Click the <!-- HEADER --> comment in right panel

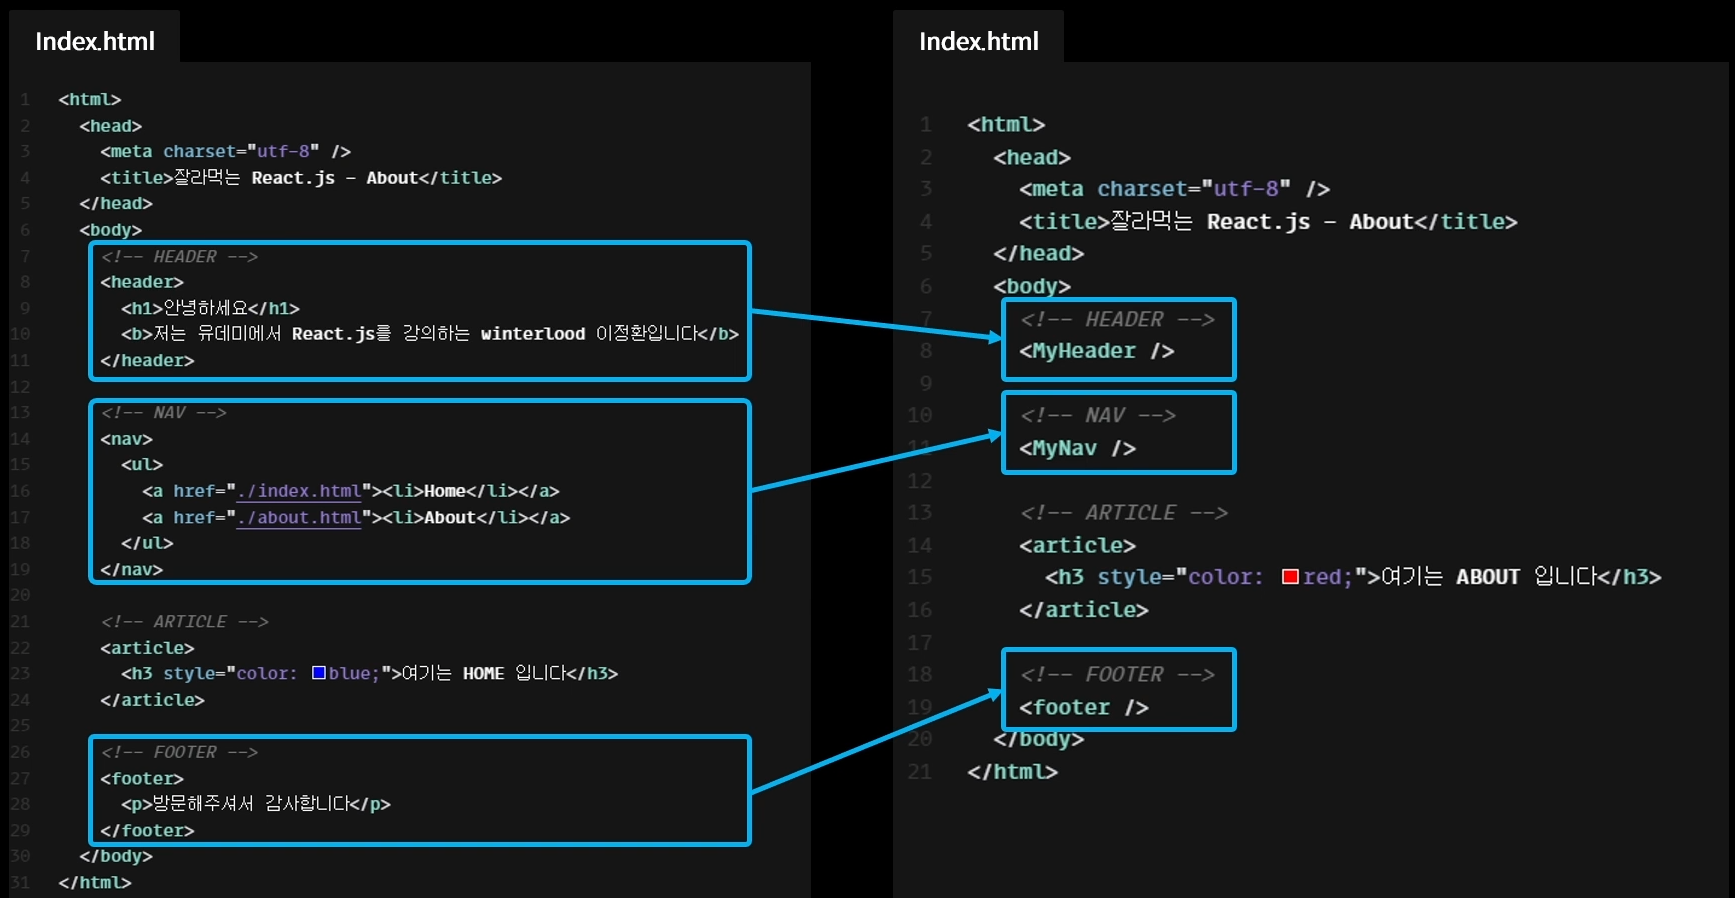1117,319
